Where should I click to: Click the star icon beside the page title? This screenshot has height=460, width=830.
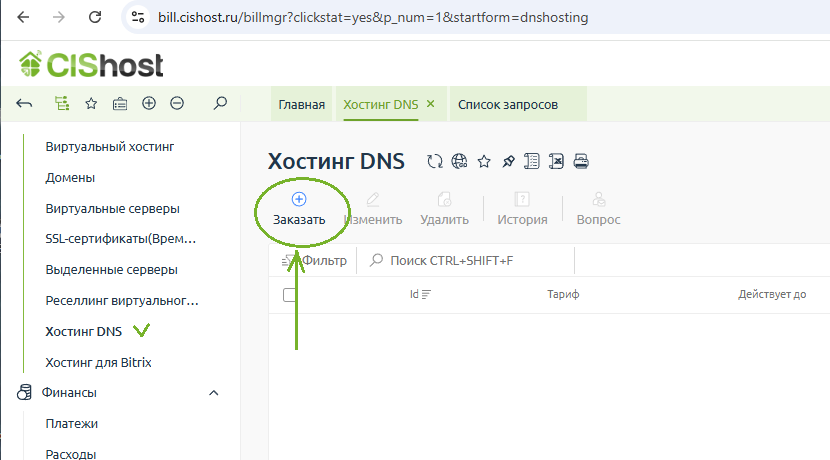484,162
